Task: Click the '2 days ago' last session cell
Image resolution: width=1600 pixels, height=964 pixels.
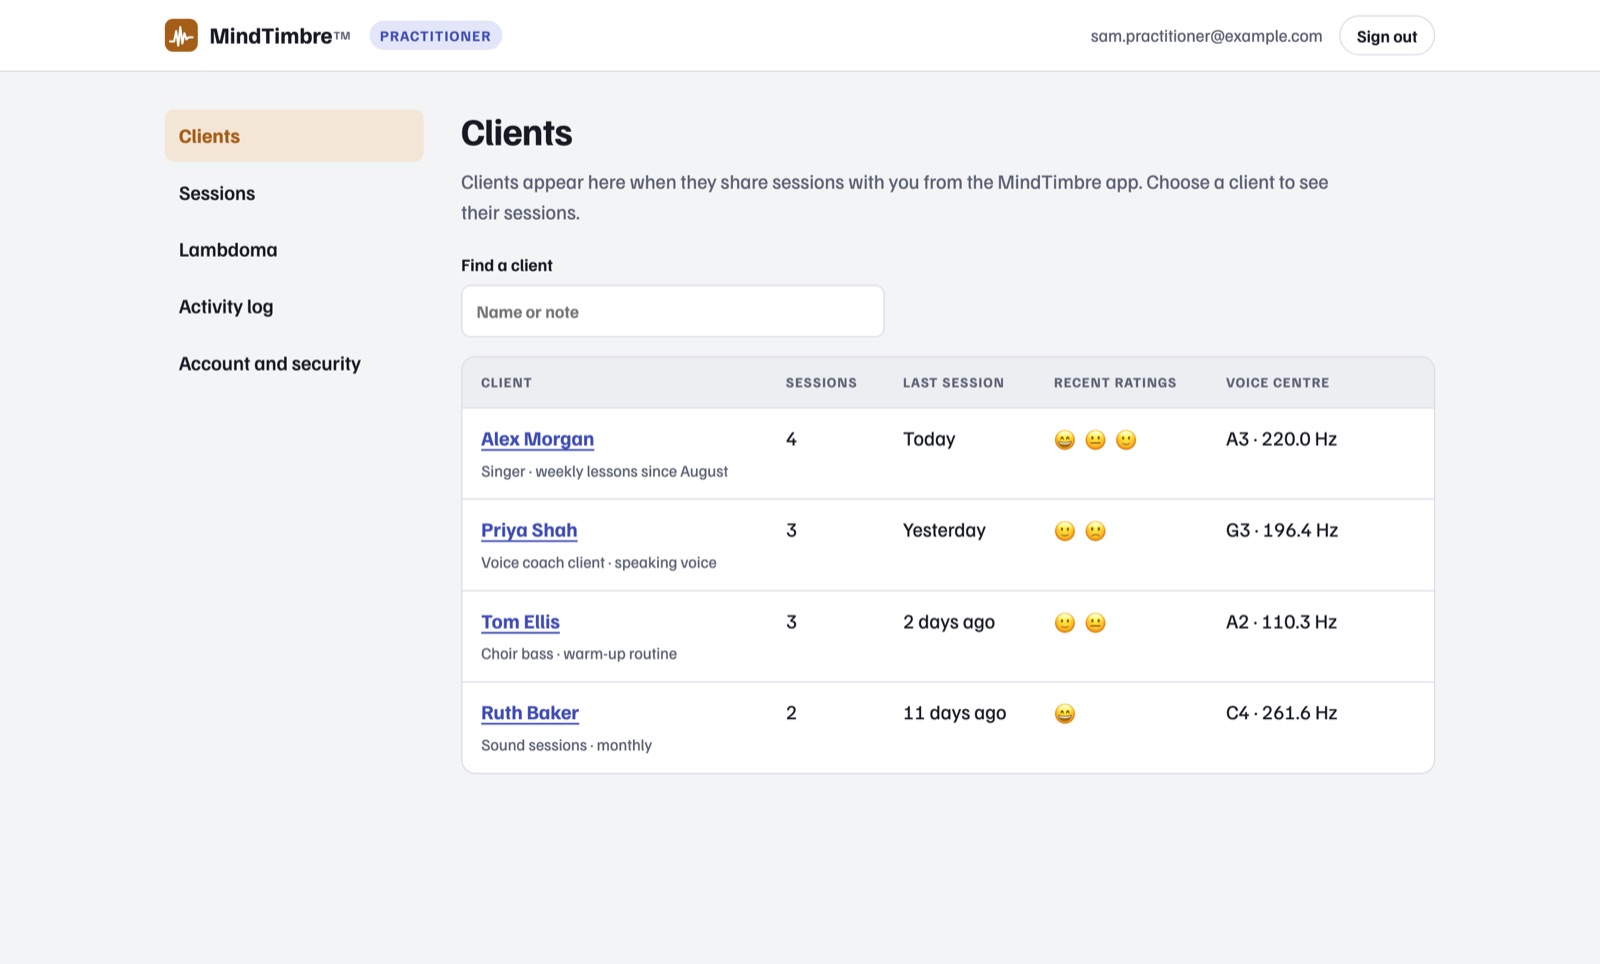Action: click(949, 622)
